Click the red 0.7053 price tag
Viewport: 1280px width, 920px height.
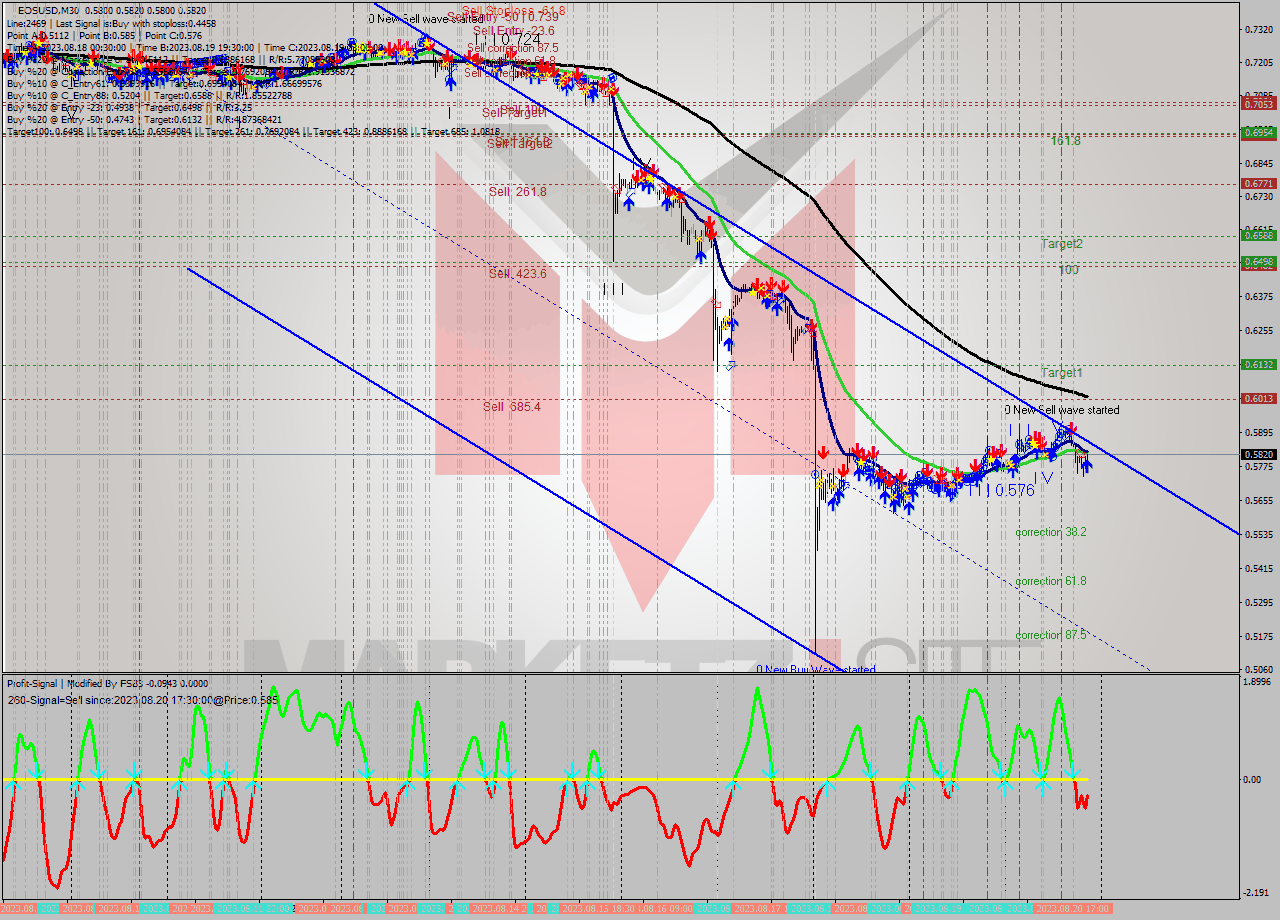(1257, 104)
